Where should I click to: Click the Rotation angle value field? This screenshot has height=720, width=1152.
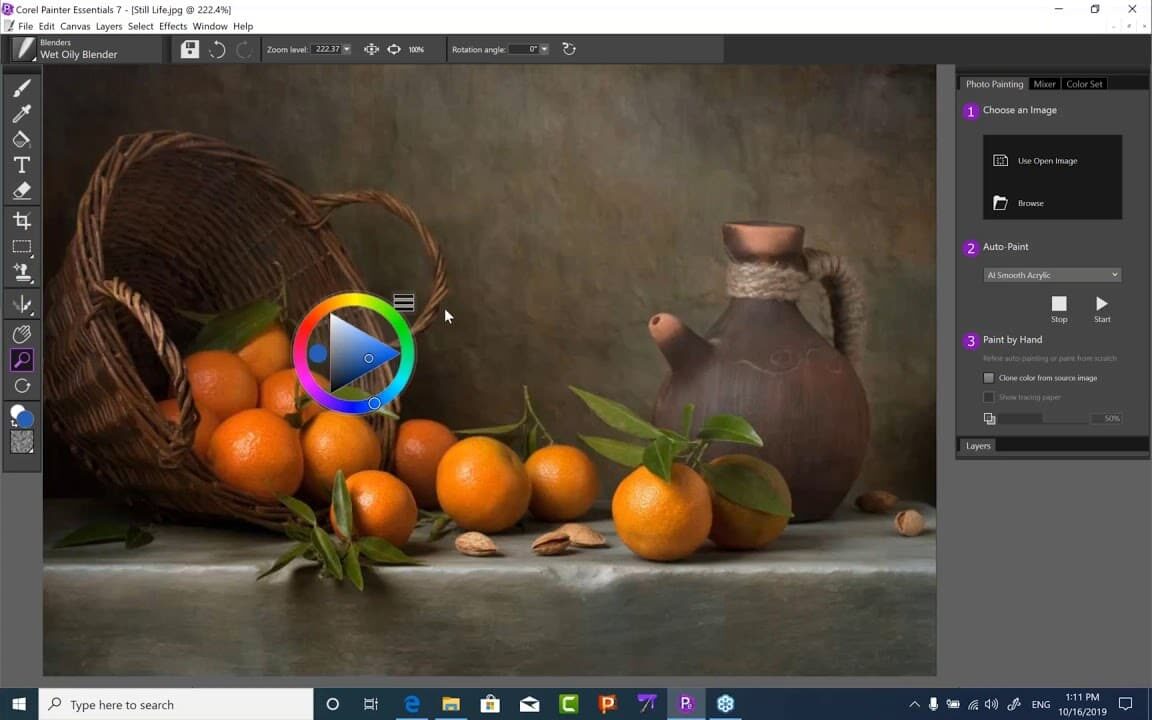[x=523, y=49]
